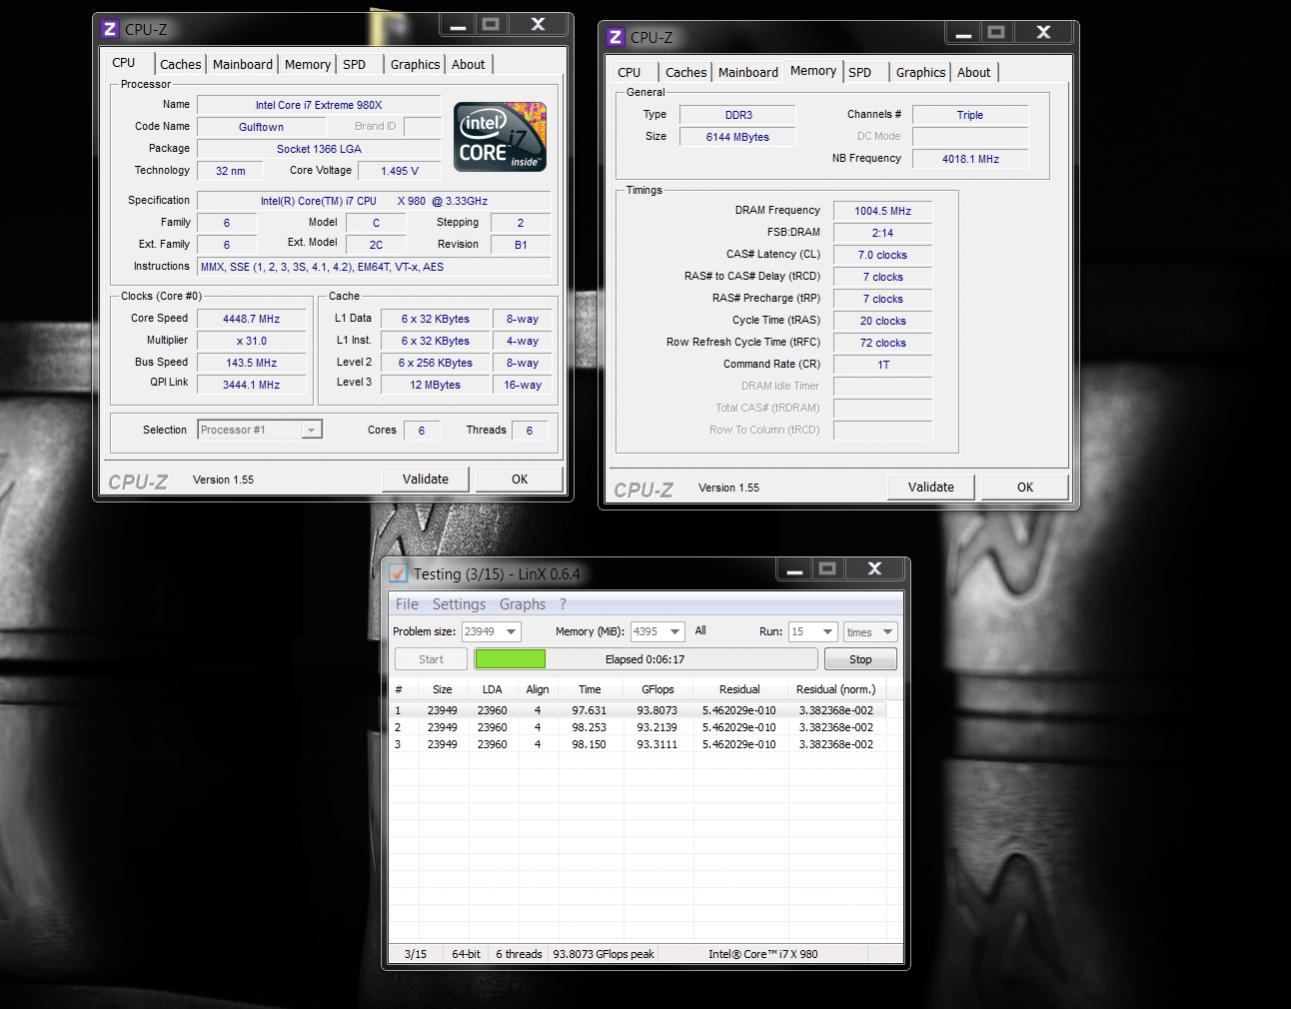Screen dimensions: 1291x1009
Task: Open About tab in right CPU-Z window
Action: click(974, 72)
